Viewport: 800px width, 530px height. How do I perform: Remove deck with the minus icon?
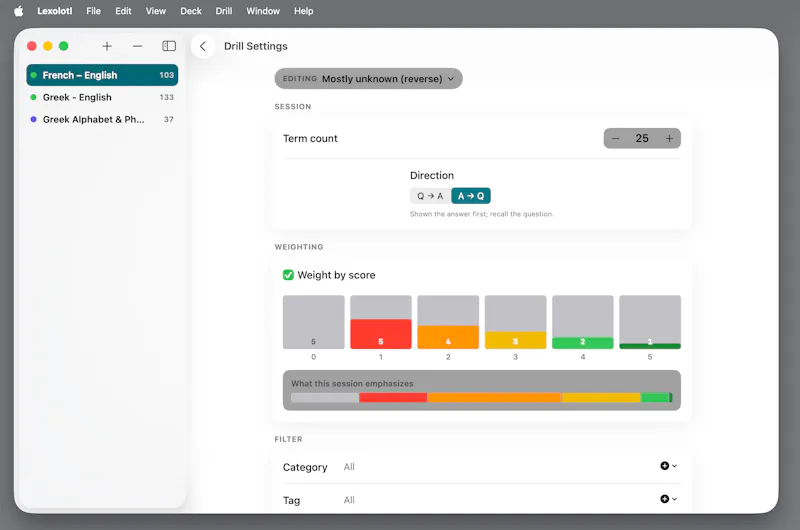click(137, 46)
